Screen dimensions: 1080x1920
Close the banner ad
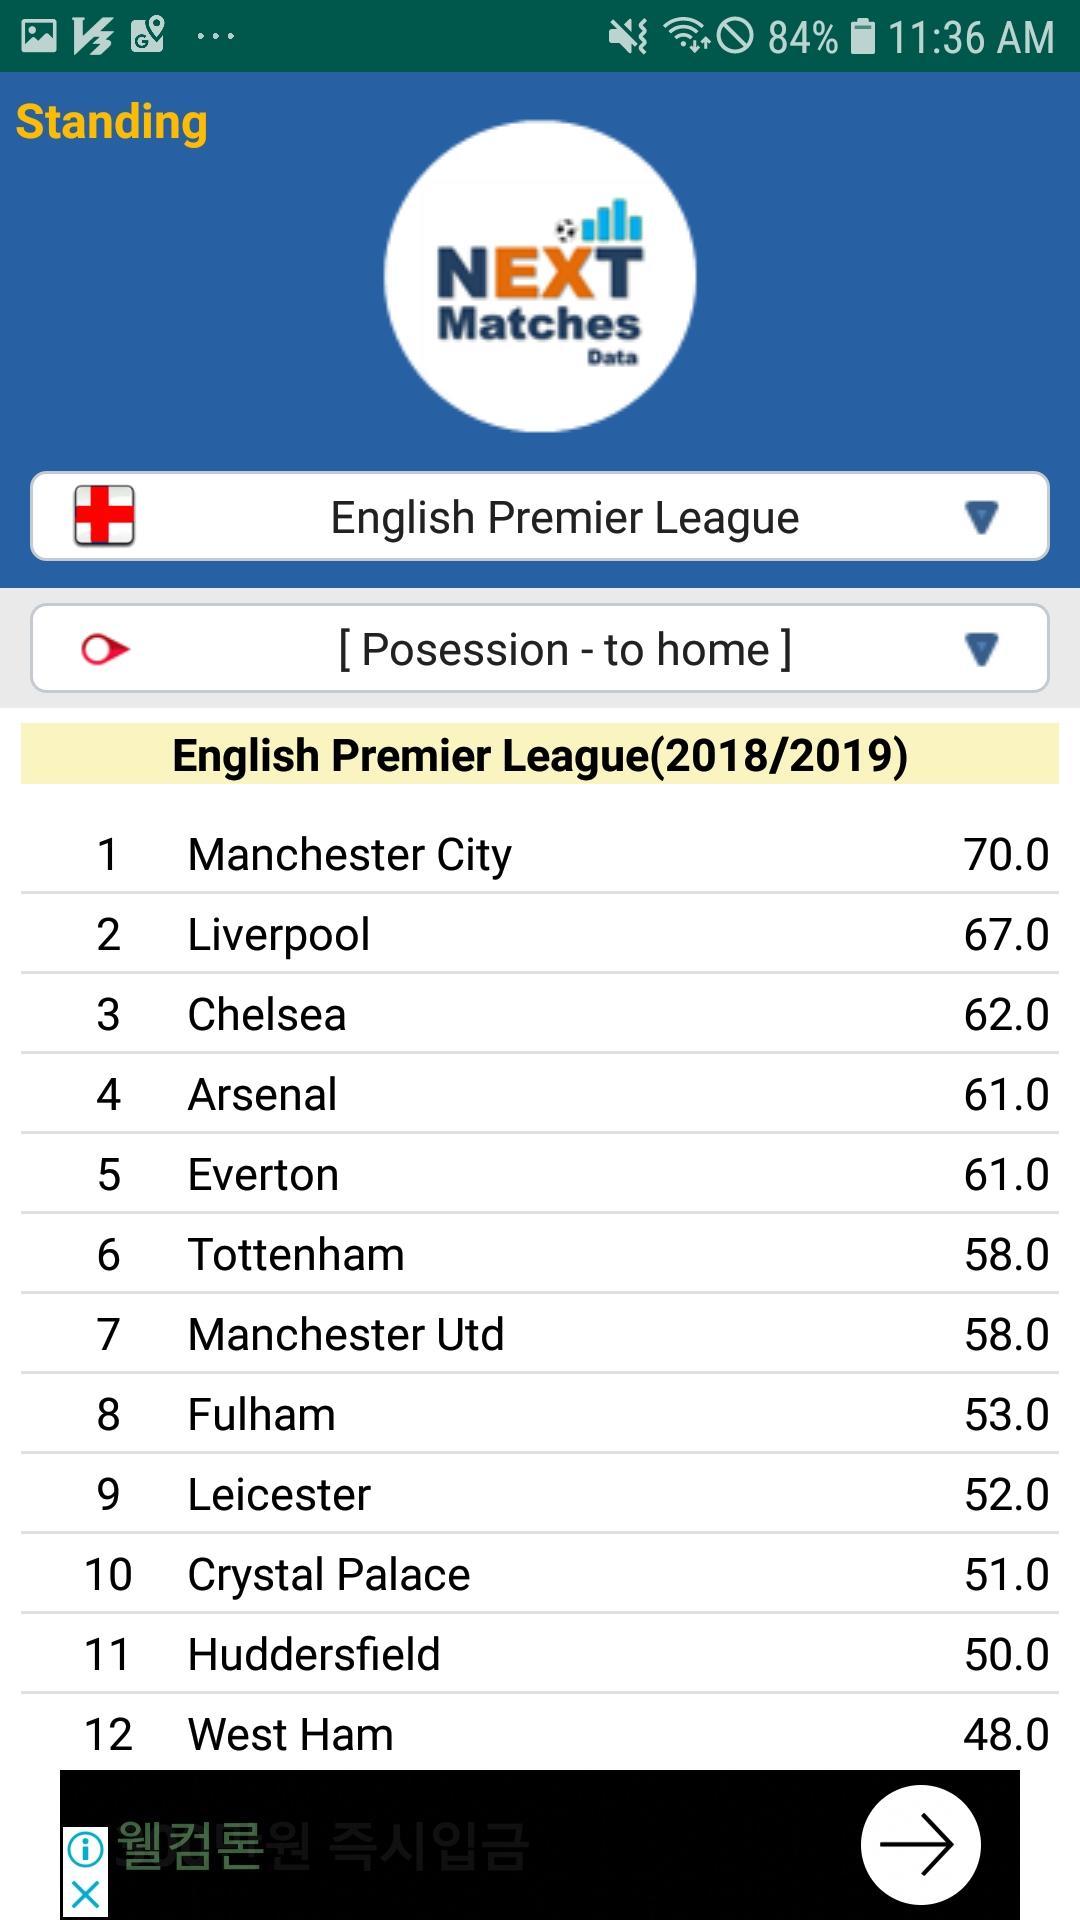point(86,1894)
